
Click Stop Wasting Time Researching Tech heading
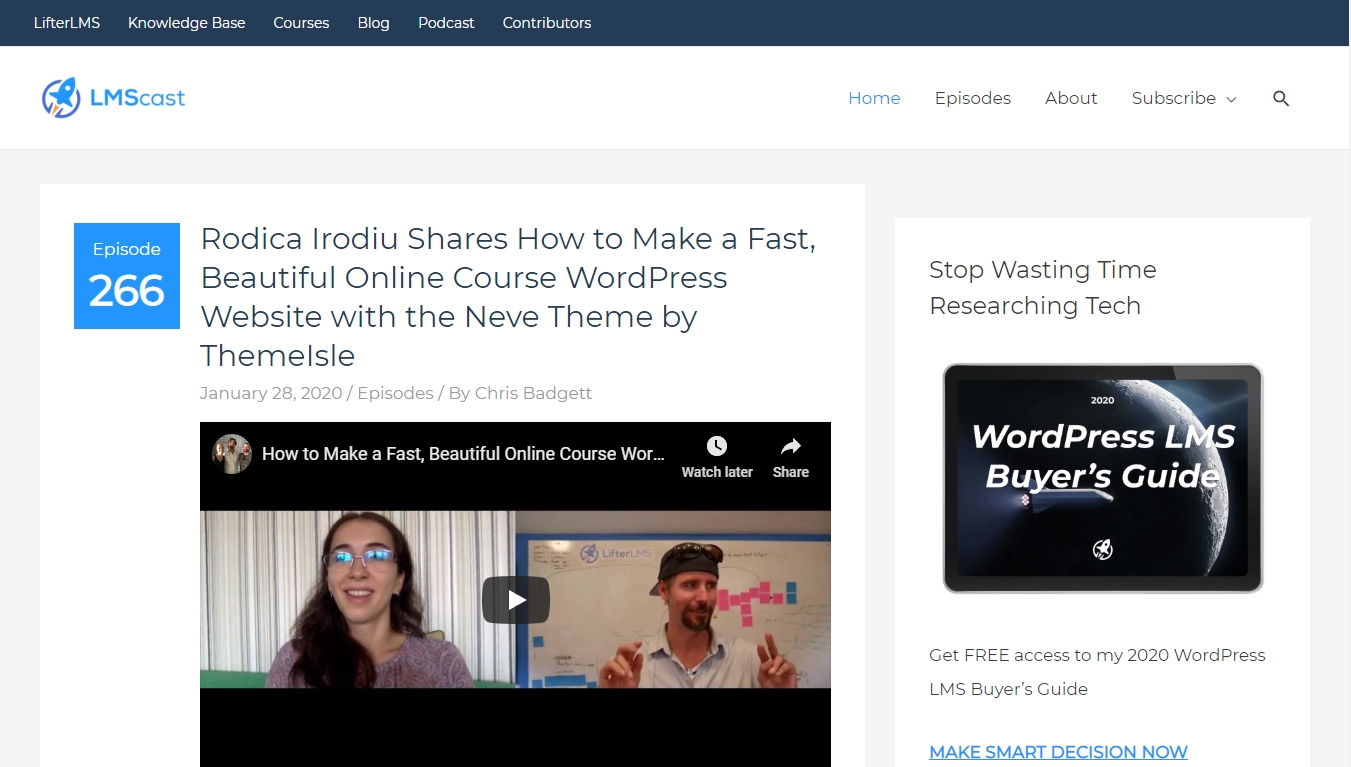pyautogui.click(x=1043, y=287)
